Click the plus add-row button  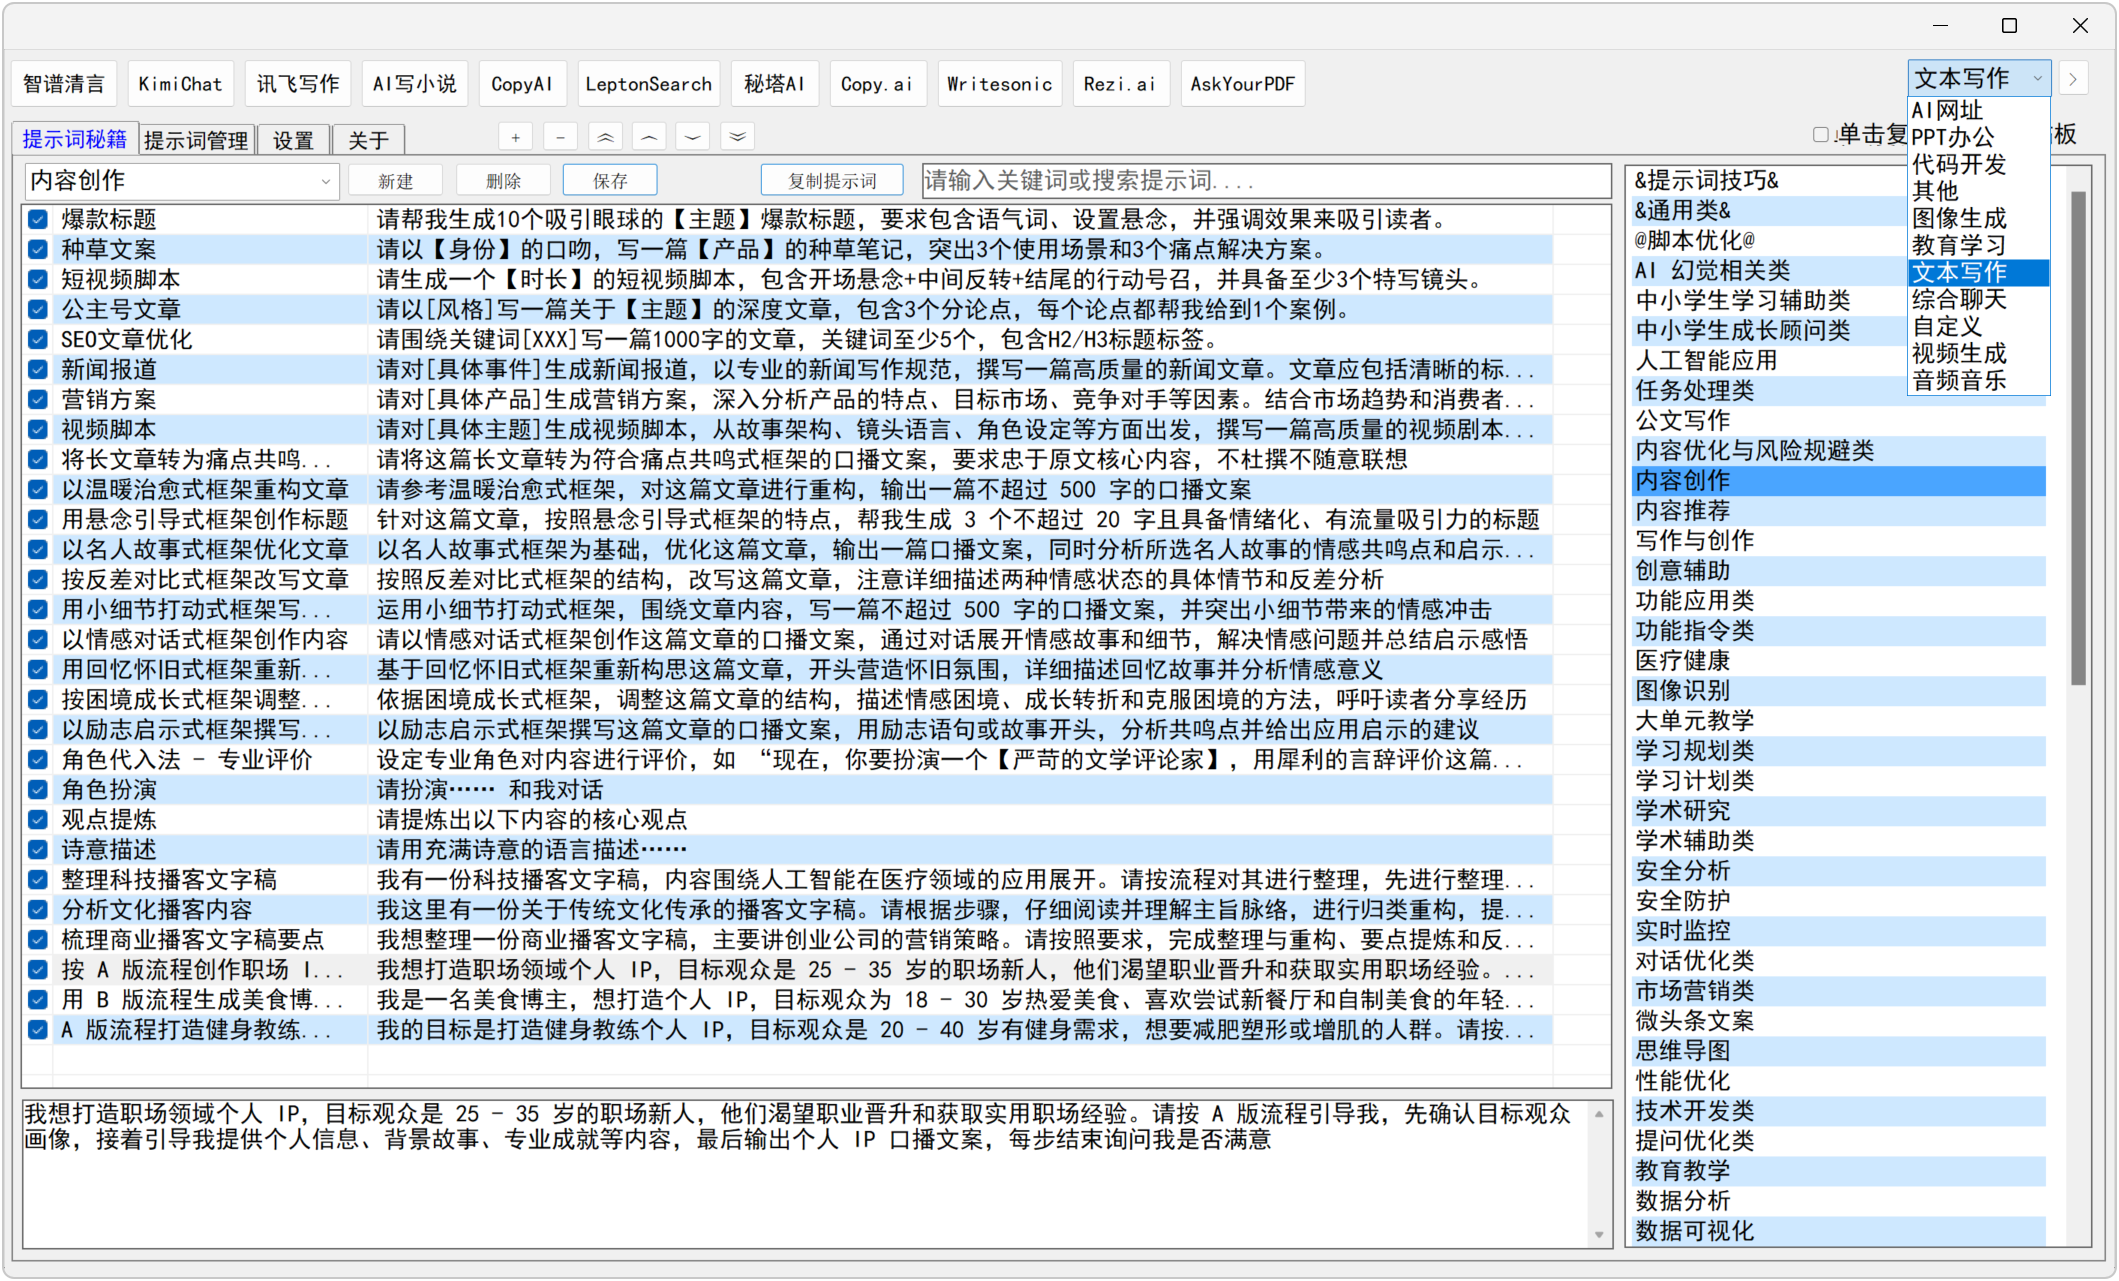point(515,138)
